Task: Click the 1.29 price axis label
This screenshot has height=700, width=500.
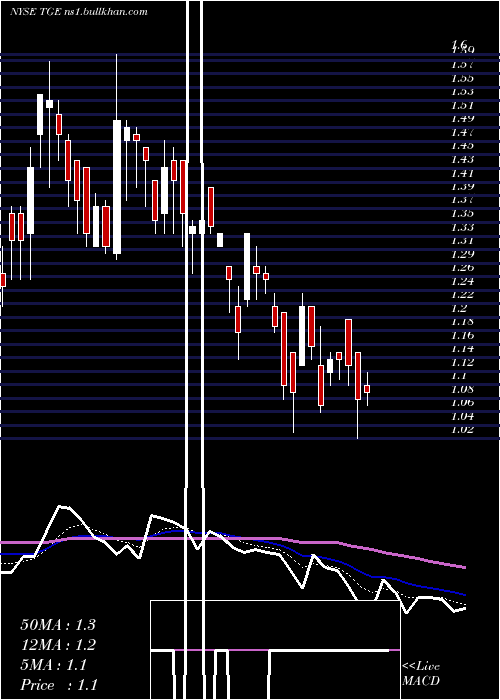Action: (x=462, y=254)
